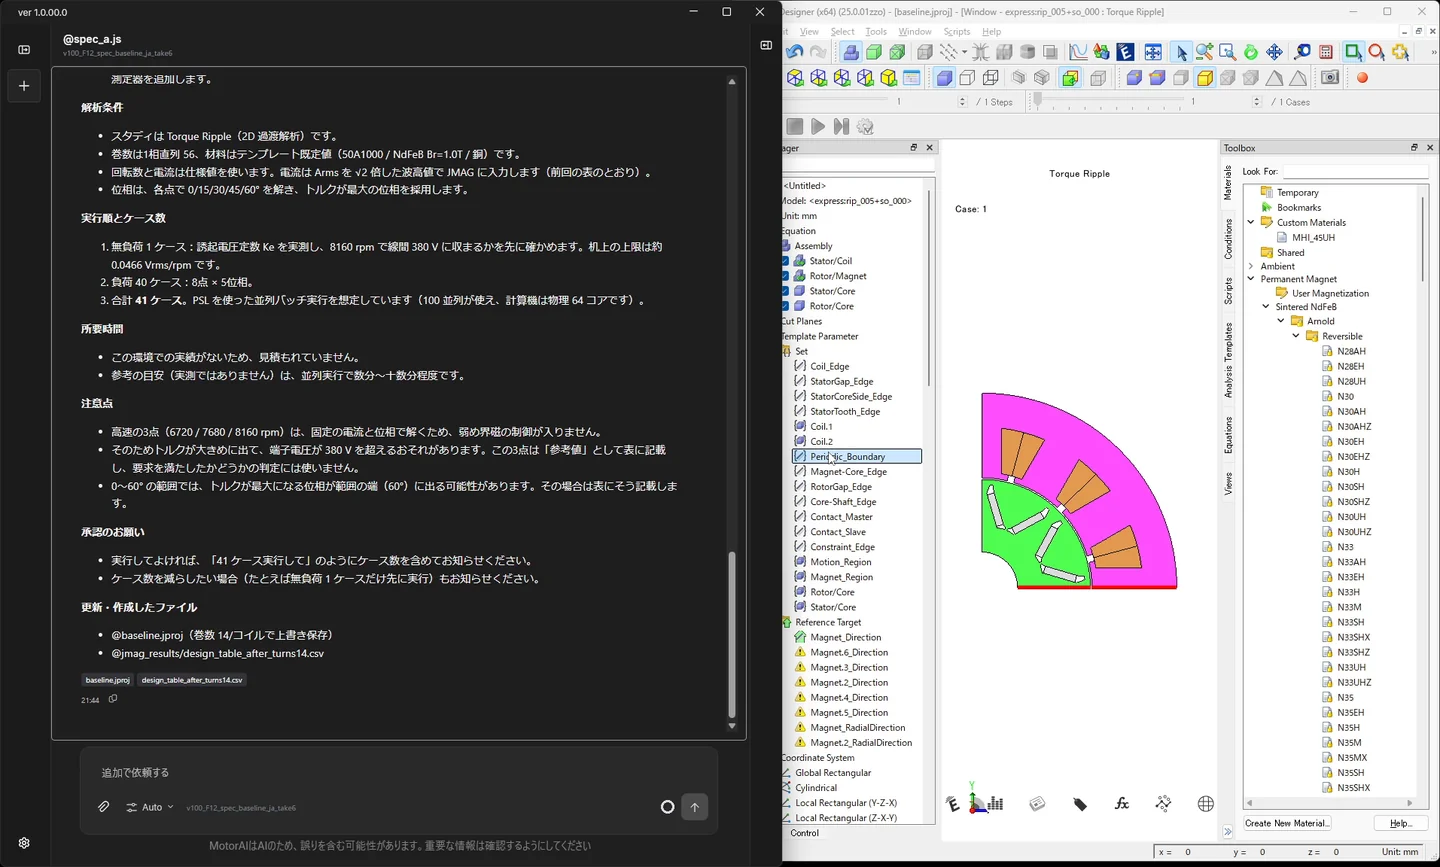This screenshot has width=1440, height=867.
Task: Open the Auto mode dropdown in chat
Action: click(x=150, y=807)
